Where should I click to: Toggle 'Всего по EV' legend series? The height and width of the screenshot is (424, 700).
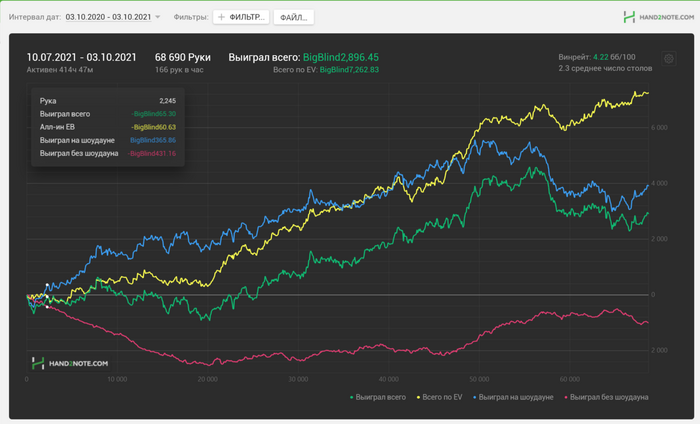[439, 397]
